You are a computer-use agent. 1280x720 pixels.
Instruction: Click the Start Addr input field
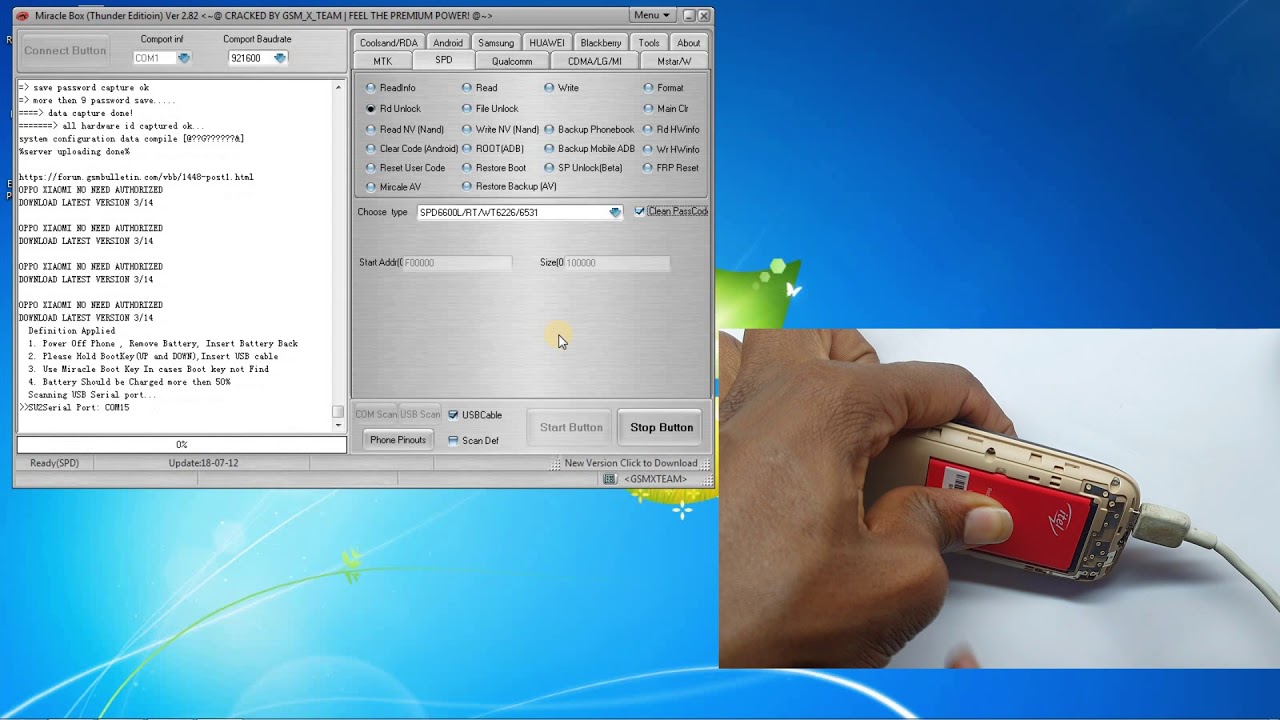point(457,263)
